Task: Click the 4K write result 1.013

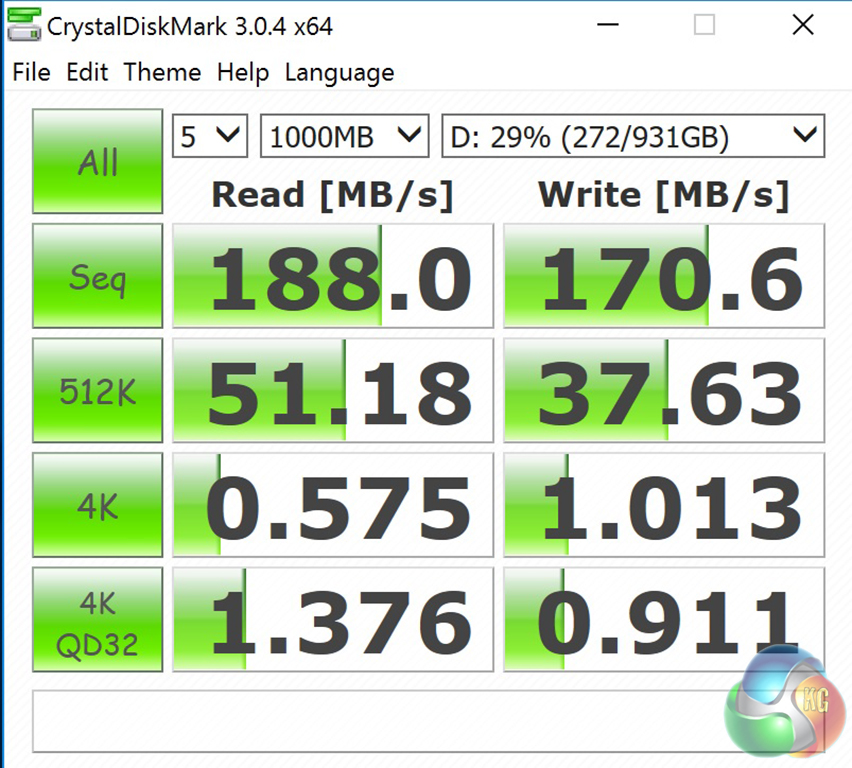Action: coord(664,505)
